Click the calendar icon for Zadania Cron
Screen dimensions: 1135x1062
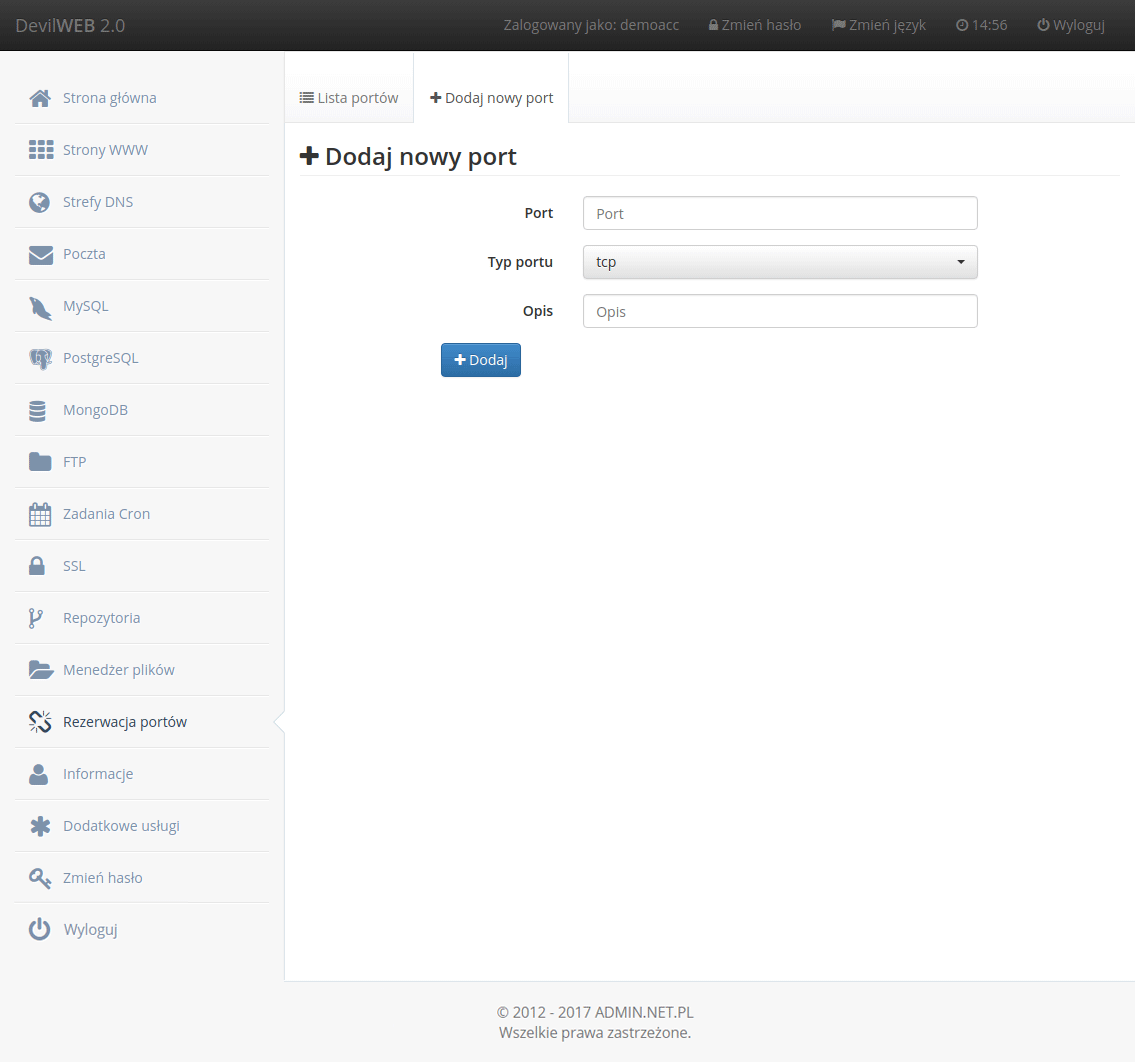pyautogui.click(x=40, y=514)
